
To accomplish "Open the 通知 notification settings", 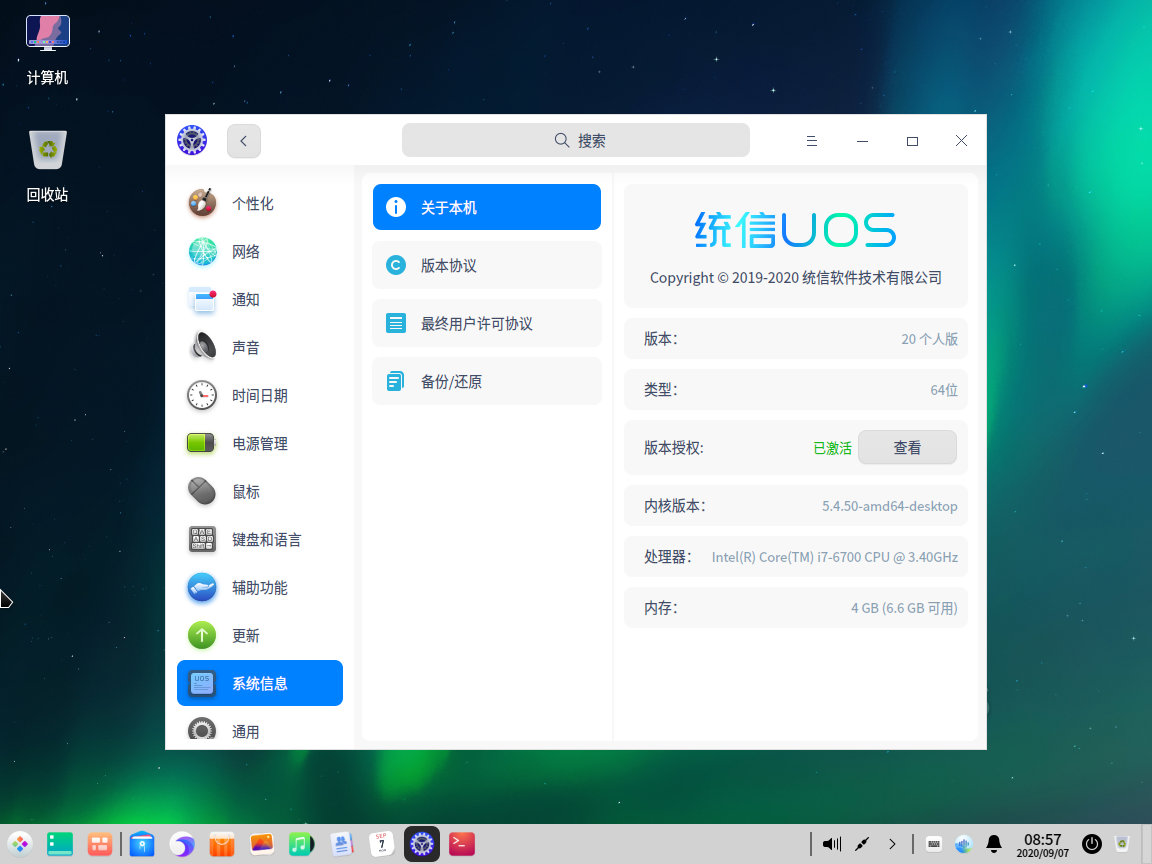I will (x=259, y=300).
